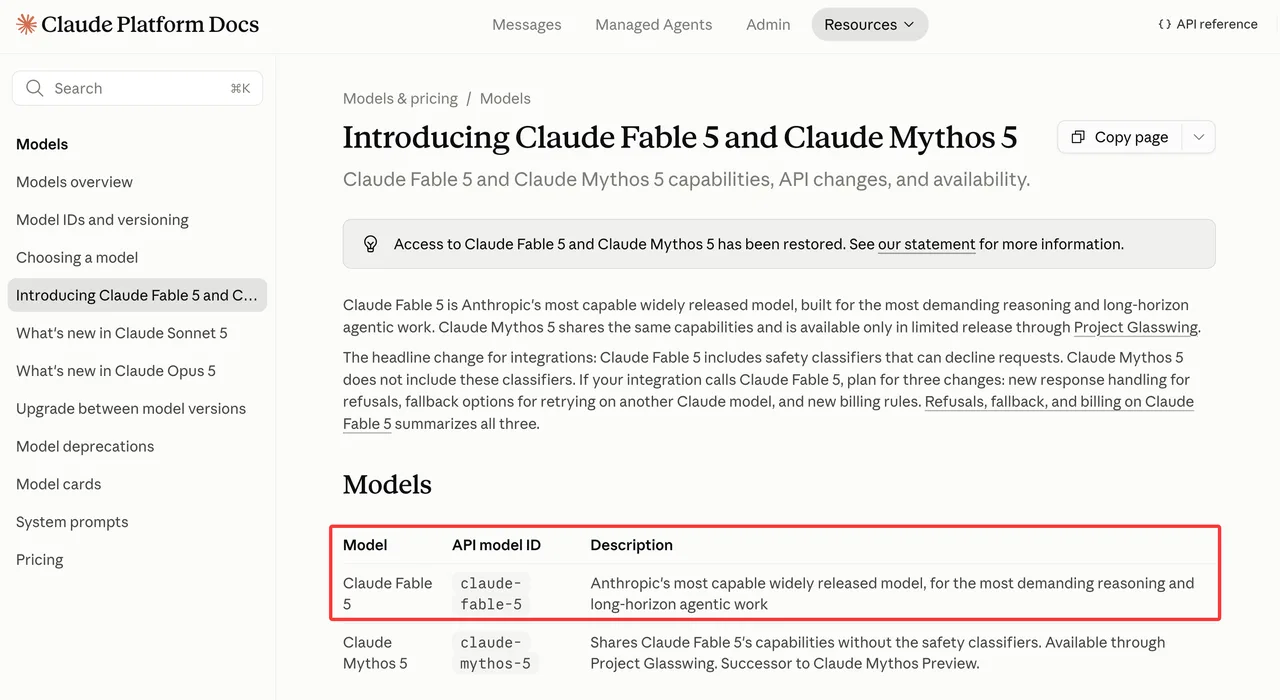This screenshot has width=1280, height=700.
Task: Click the lightbulb icon in the notice banner
Action: click(x=370, y=244)
